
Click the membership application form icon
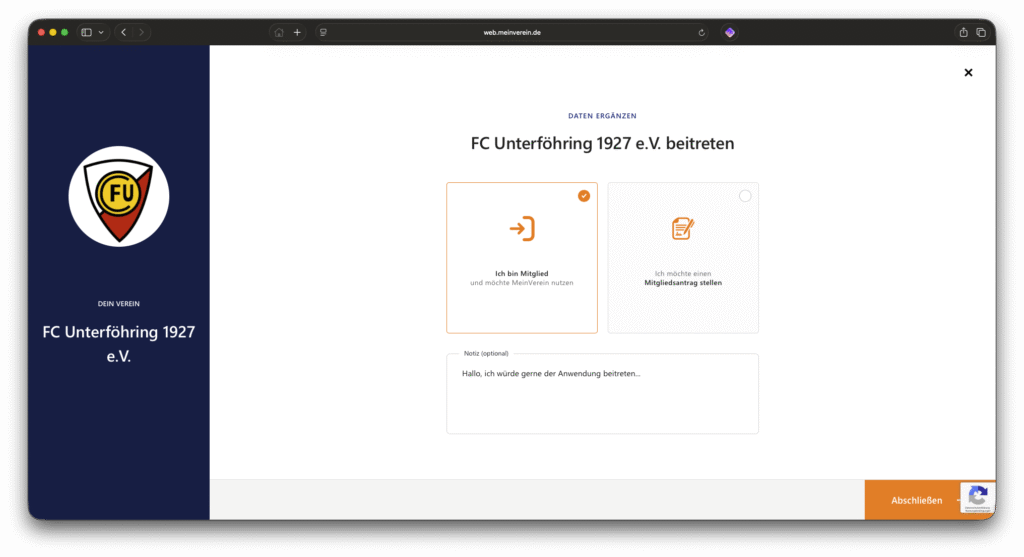[x=682, y=229]
